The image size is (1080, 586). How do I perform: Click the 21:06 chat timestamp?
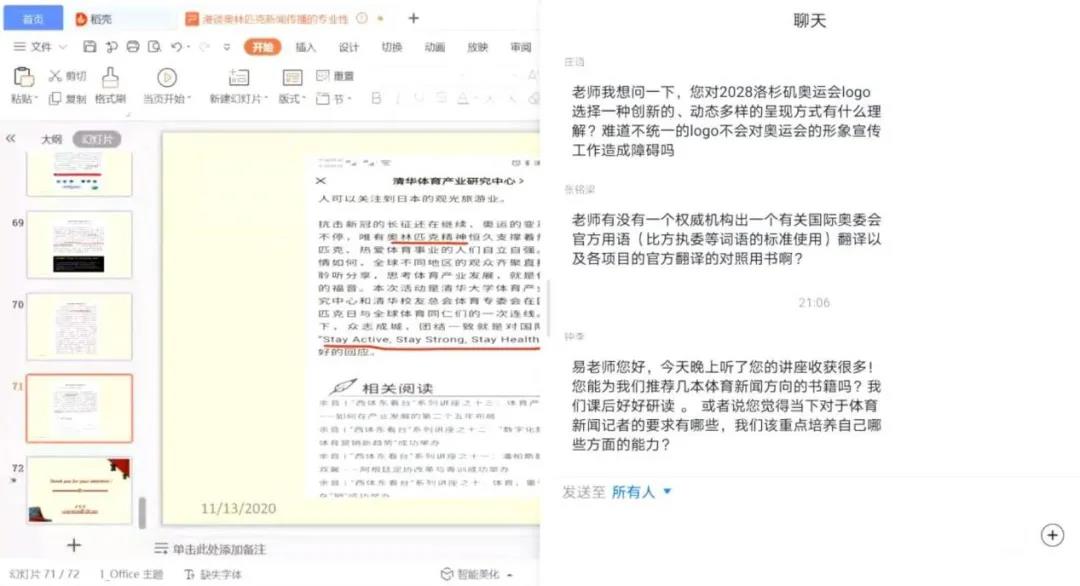pyautogui.click(x=813, y=302)
